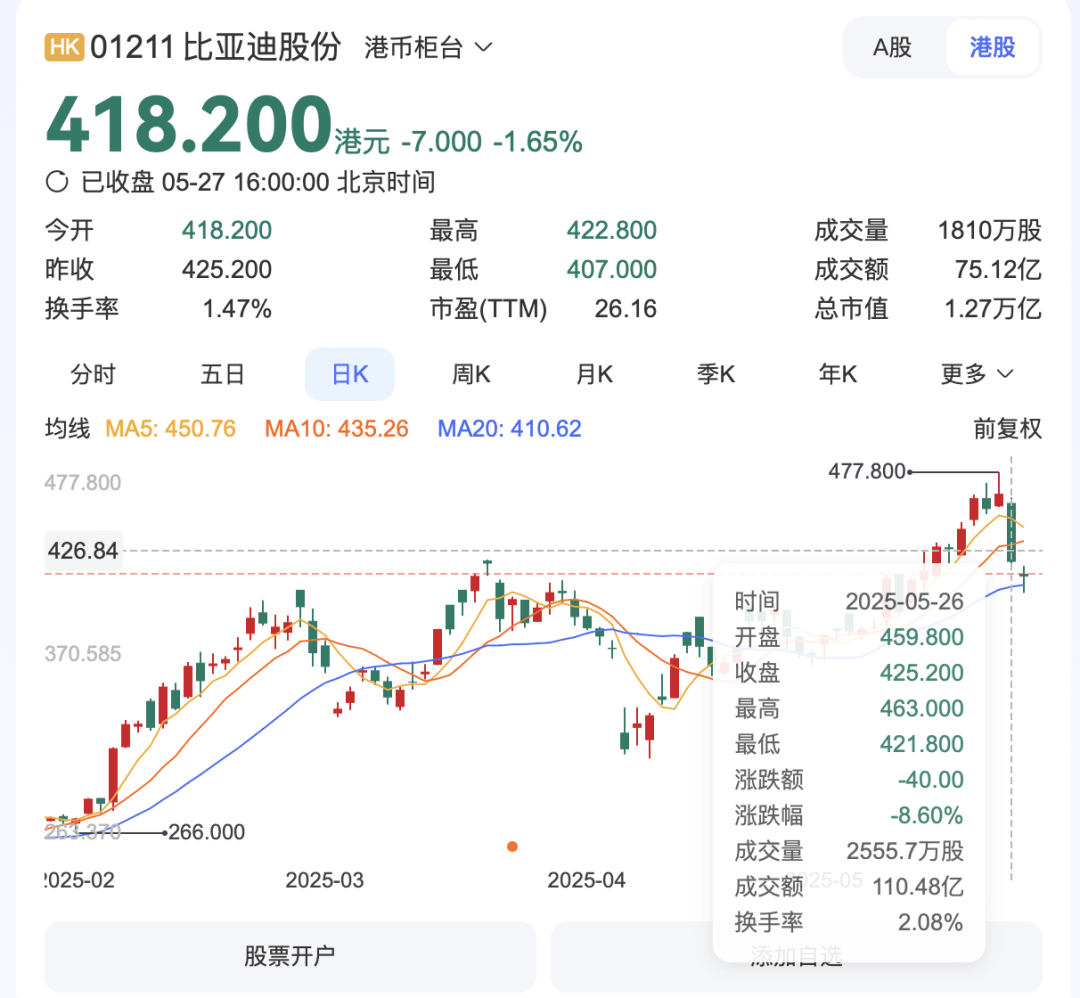Click the 均线 moving average label
The height and width of the screenshot is (998, 1080).
[68, 428]
